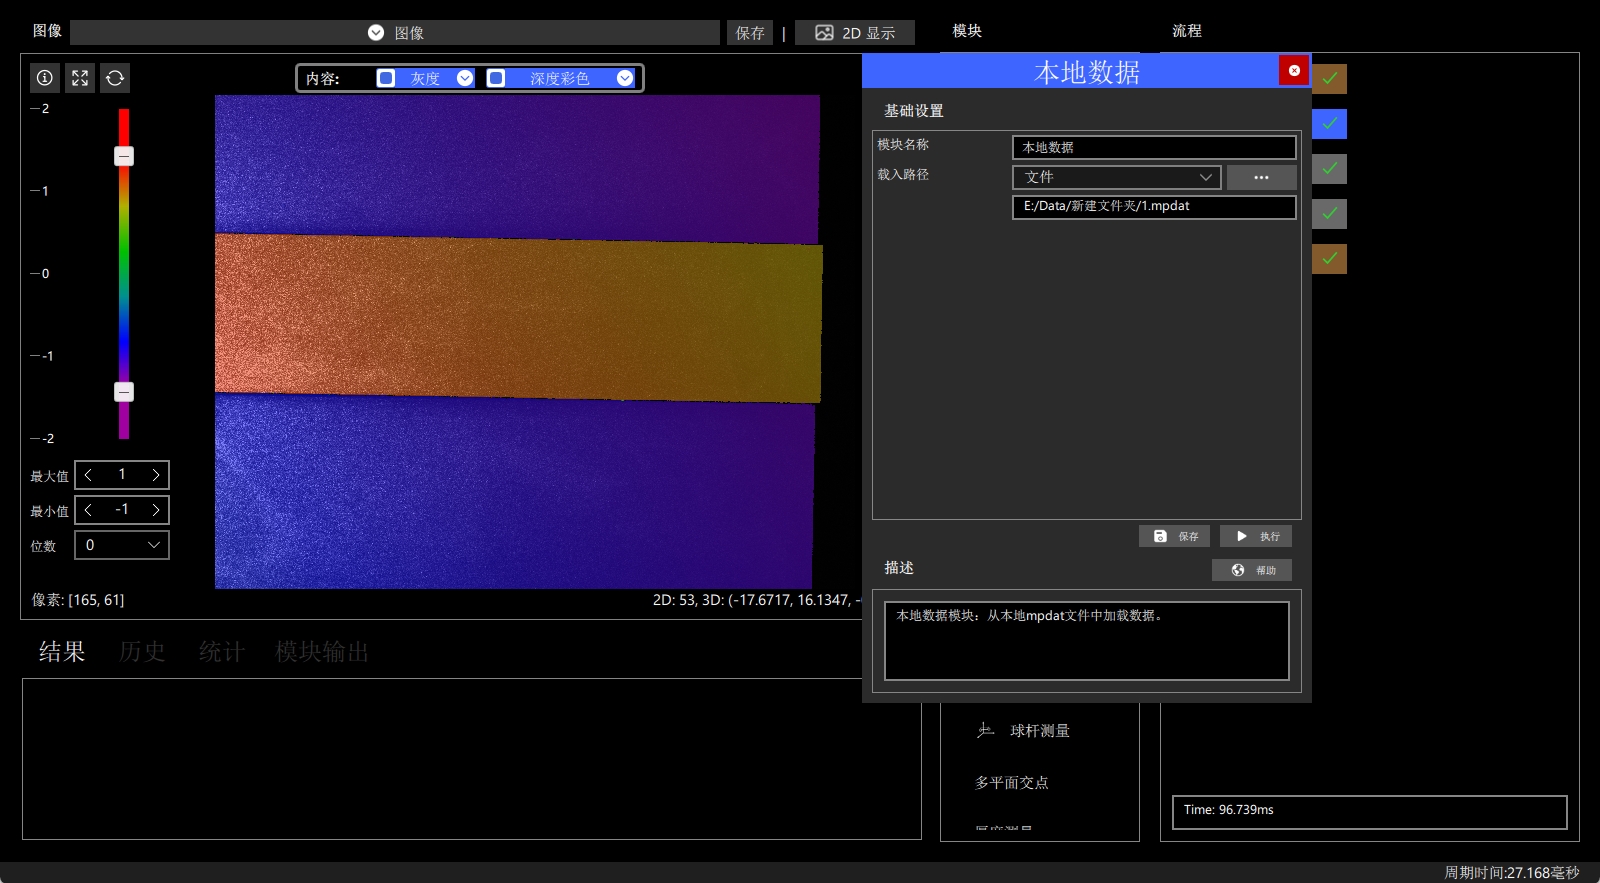Click the description text box in the dialog

[x=1087, y=641]
